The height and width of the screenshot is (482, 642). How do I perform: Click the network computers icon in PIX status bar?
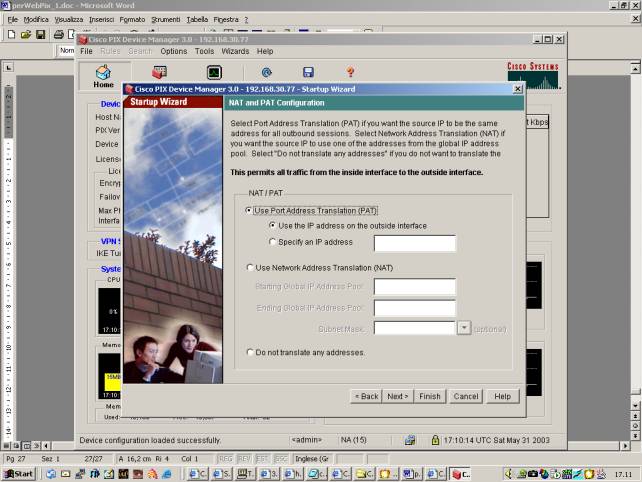point(409,440)
